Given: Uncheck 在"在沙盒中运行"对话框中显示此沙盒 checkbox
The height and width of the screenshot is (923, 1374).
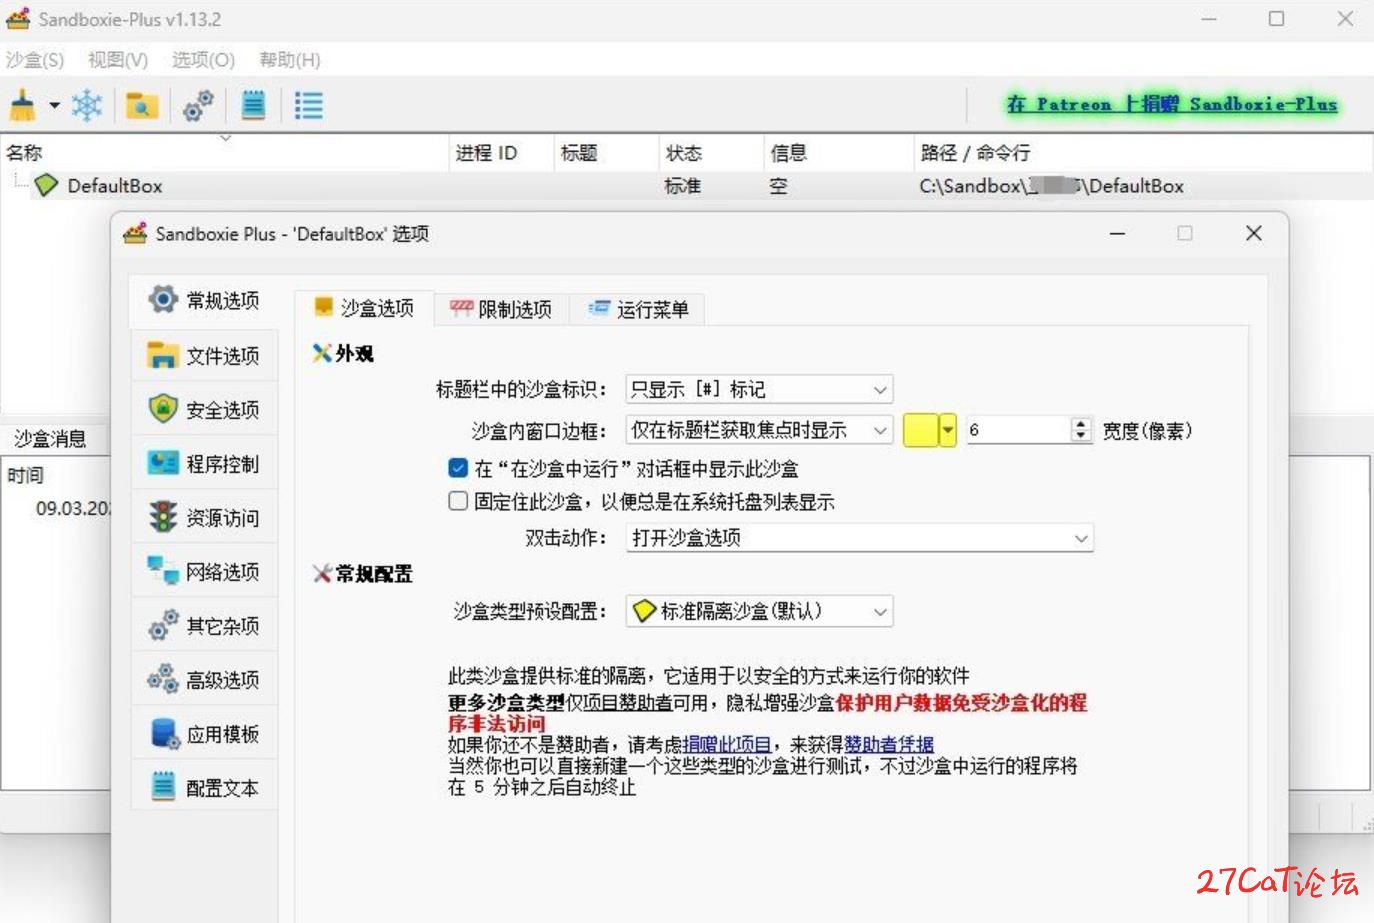Looking at the screenshot, I should click(x=458, y=467).
